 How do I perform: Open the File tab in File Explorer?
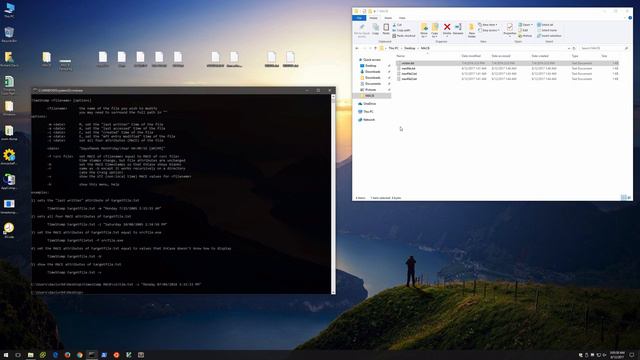pos(359,18)
